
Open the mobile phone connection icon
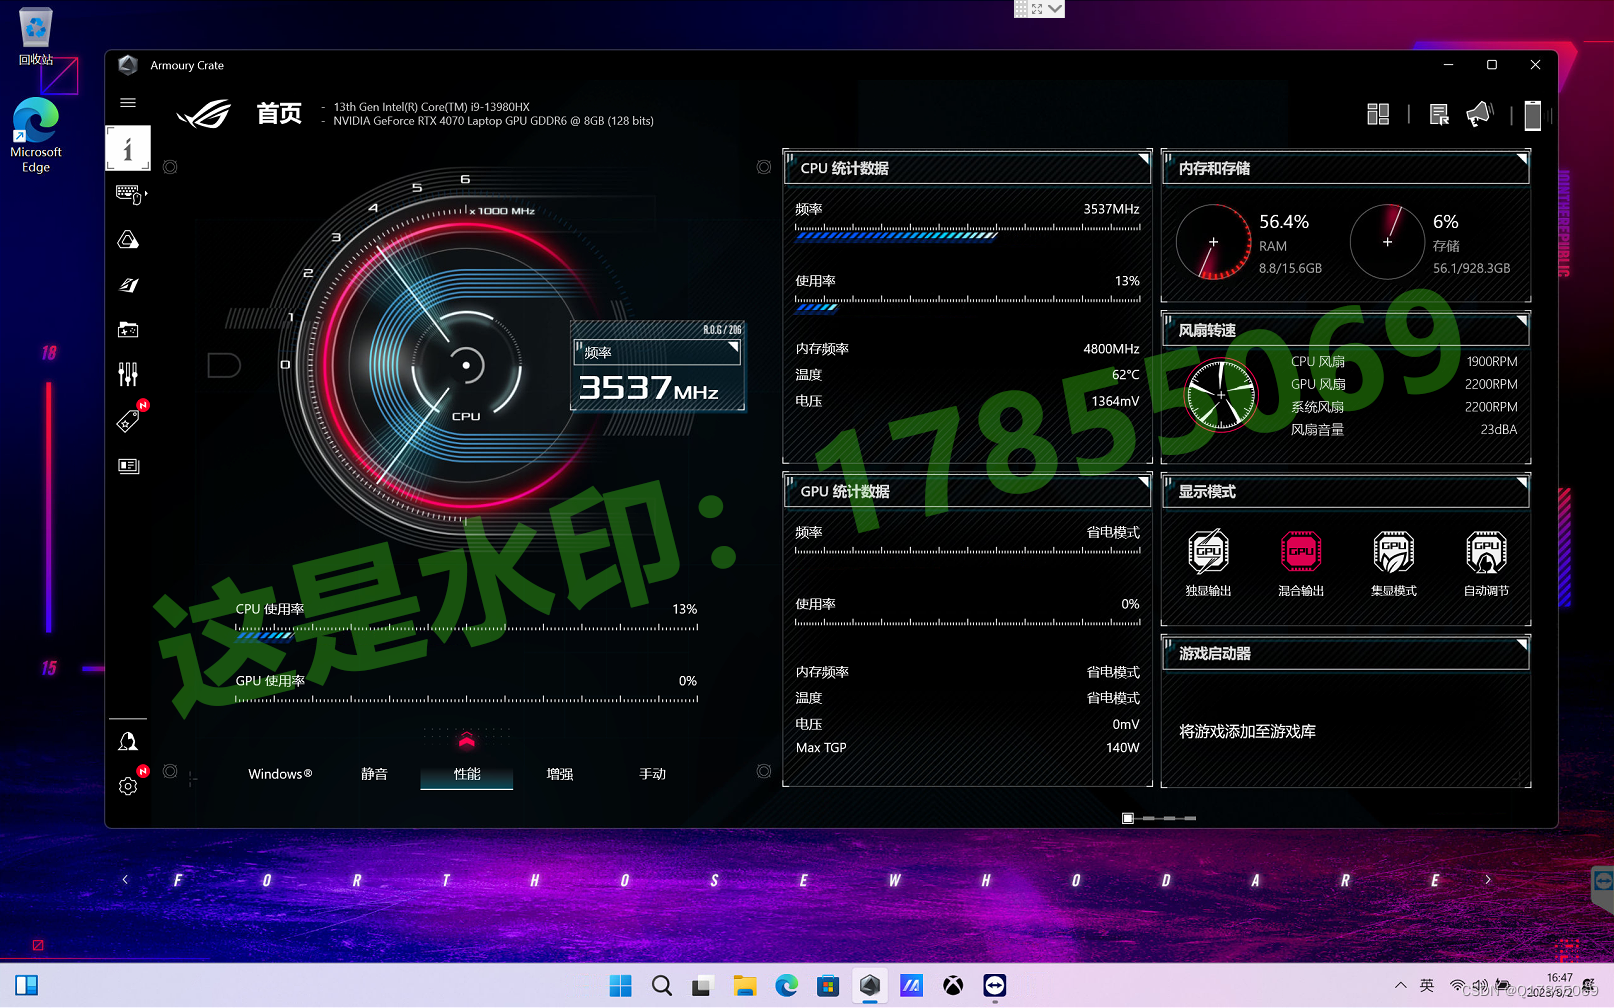(1532, 115)
